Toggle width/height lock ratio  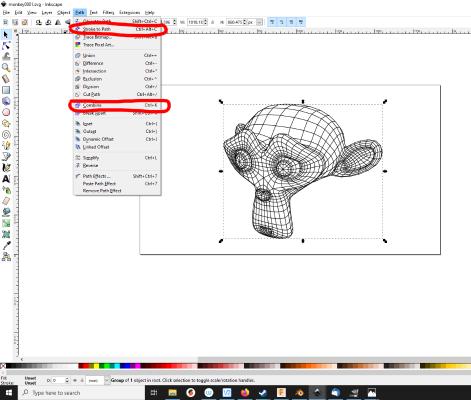213,22
